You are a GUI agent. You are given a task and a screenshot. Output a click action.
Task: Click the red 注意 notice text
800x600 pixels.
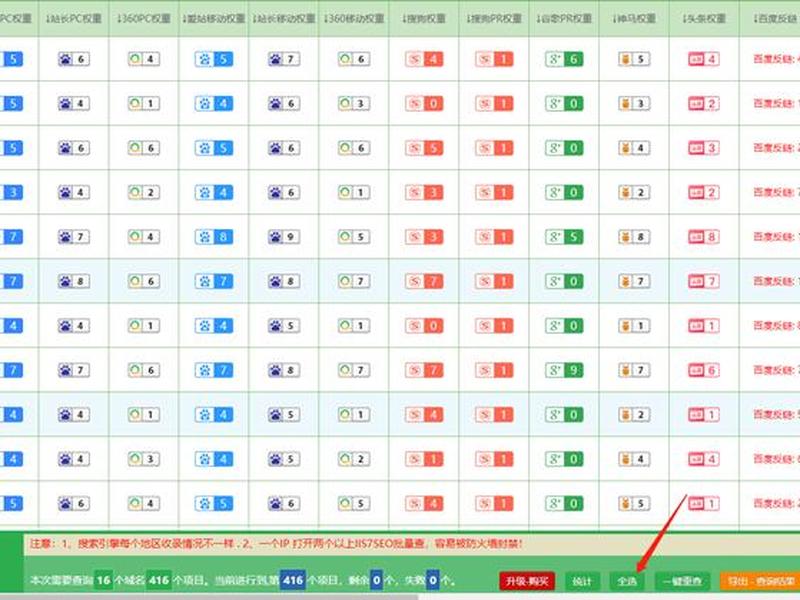[x=276, y=544]
